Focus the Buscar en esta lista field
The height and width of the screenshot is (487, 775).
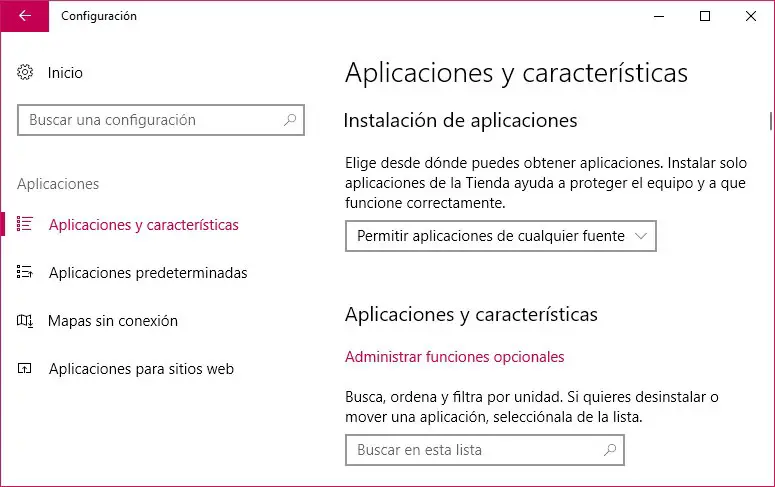470,450
